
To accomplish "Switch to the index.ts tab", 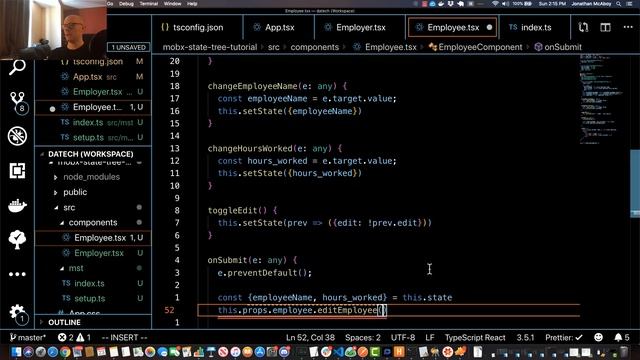I will coord(535,27).
